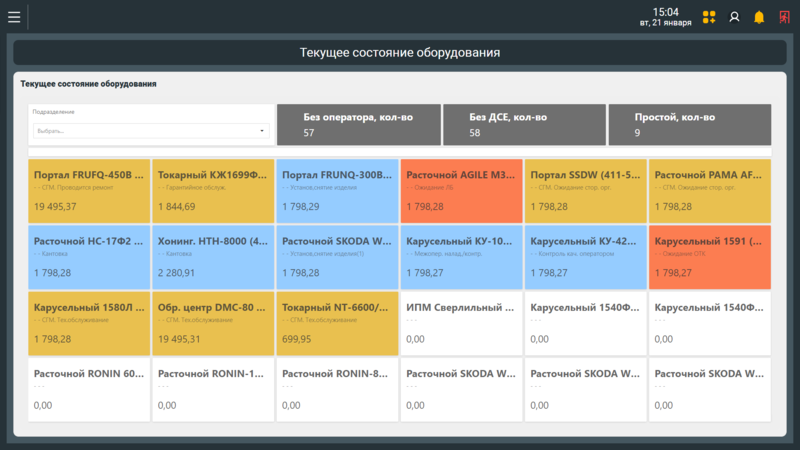Open the orange Карусельный 1591 tile
Viewport: 800px width, 450px height.
click(x=709, y=256)
